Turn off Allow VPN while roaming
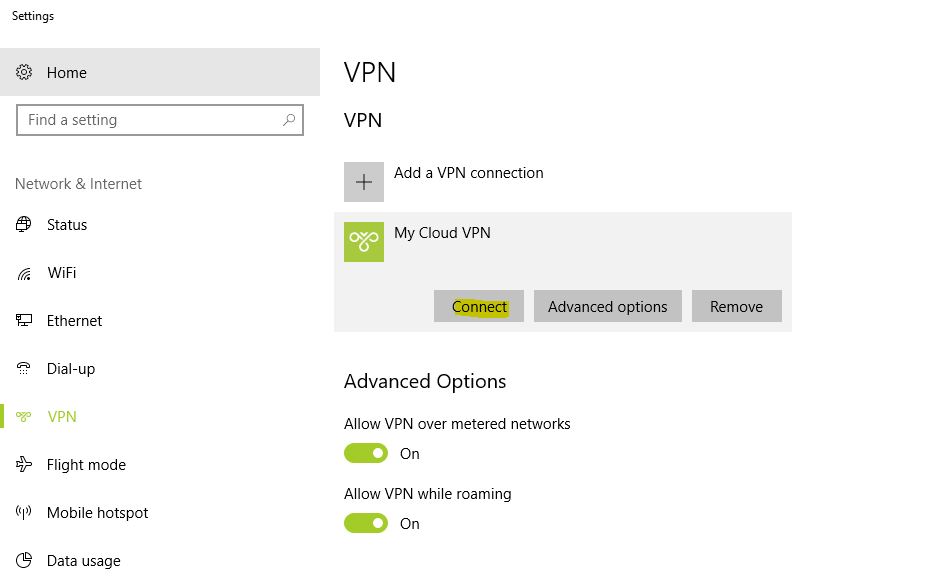940x583 pixels. [366, 523]
